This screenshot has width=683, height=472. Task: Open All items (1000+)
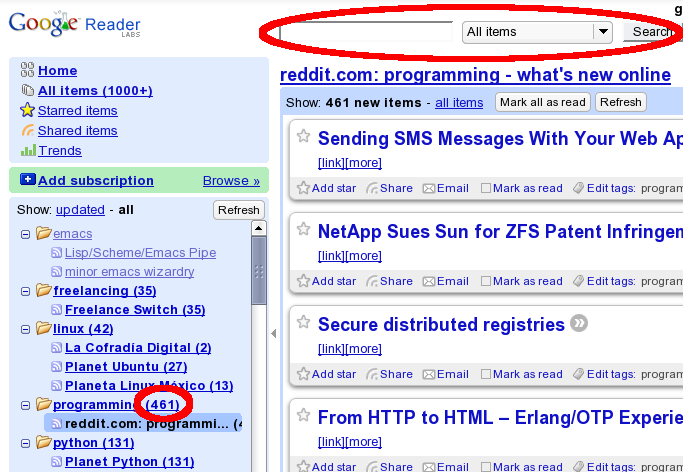[95, 91]
